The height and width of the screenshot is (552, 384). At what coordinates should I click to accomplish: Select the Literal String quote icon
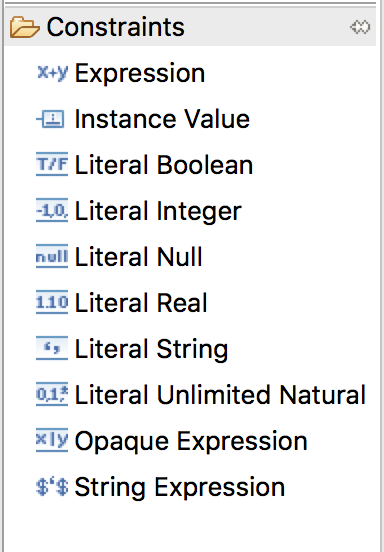(x=52, y=349)
